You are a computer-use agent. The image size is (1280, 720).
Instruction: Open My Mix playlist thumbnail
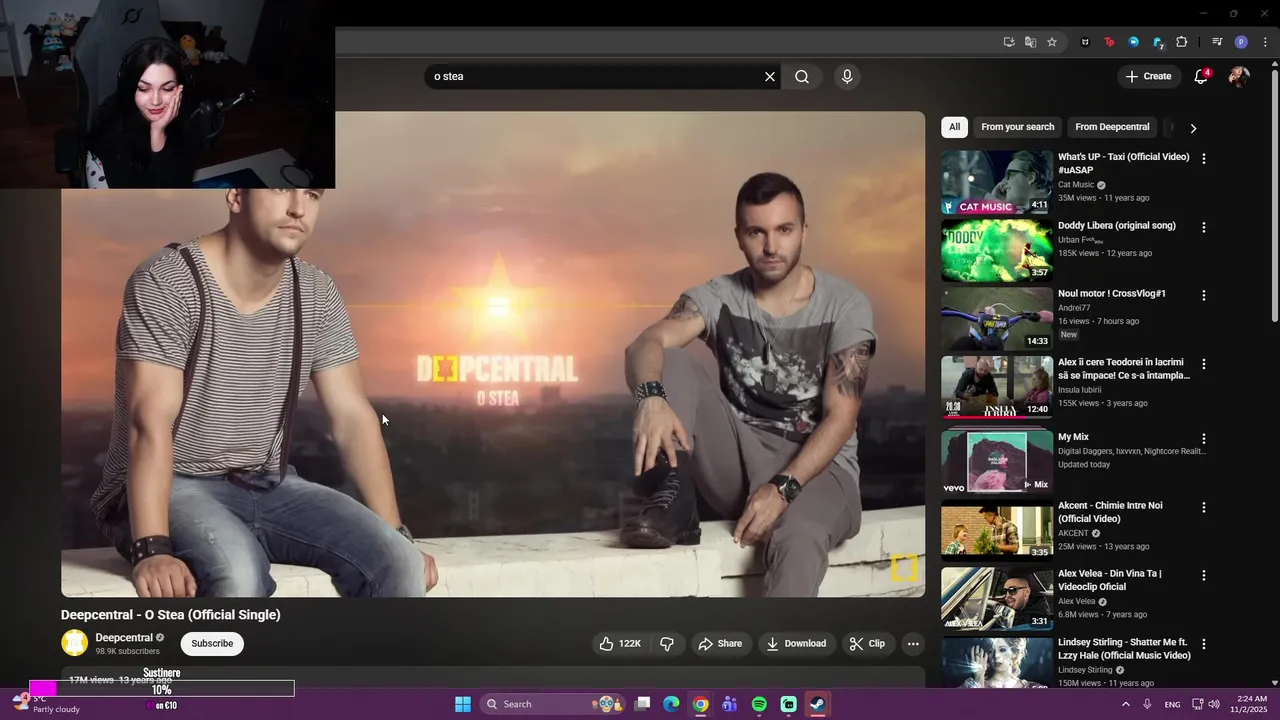(996, 461)
